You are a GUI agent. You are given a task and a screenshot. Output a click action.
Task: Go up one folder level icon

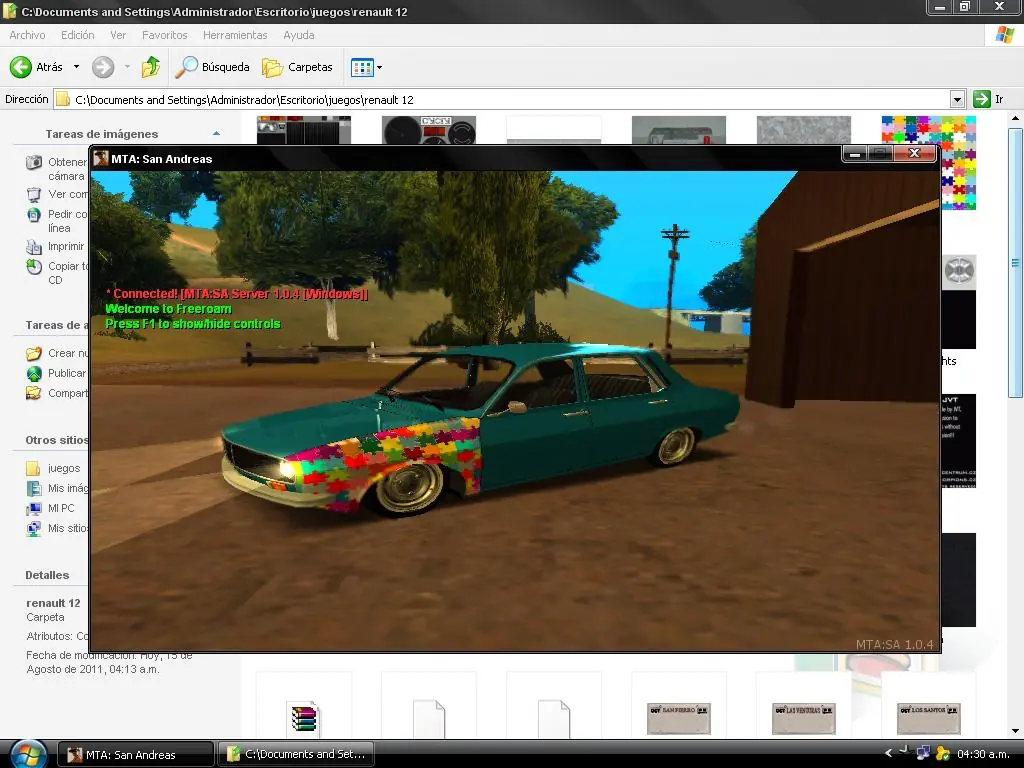click(151, 67)
